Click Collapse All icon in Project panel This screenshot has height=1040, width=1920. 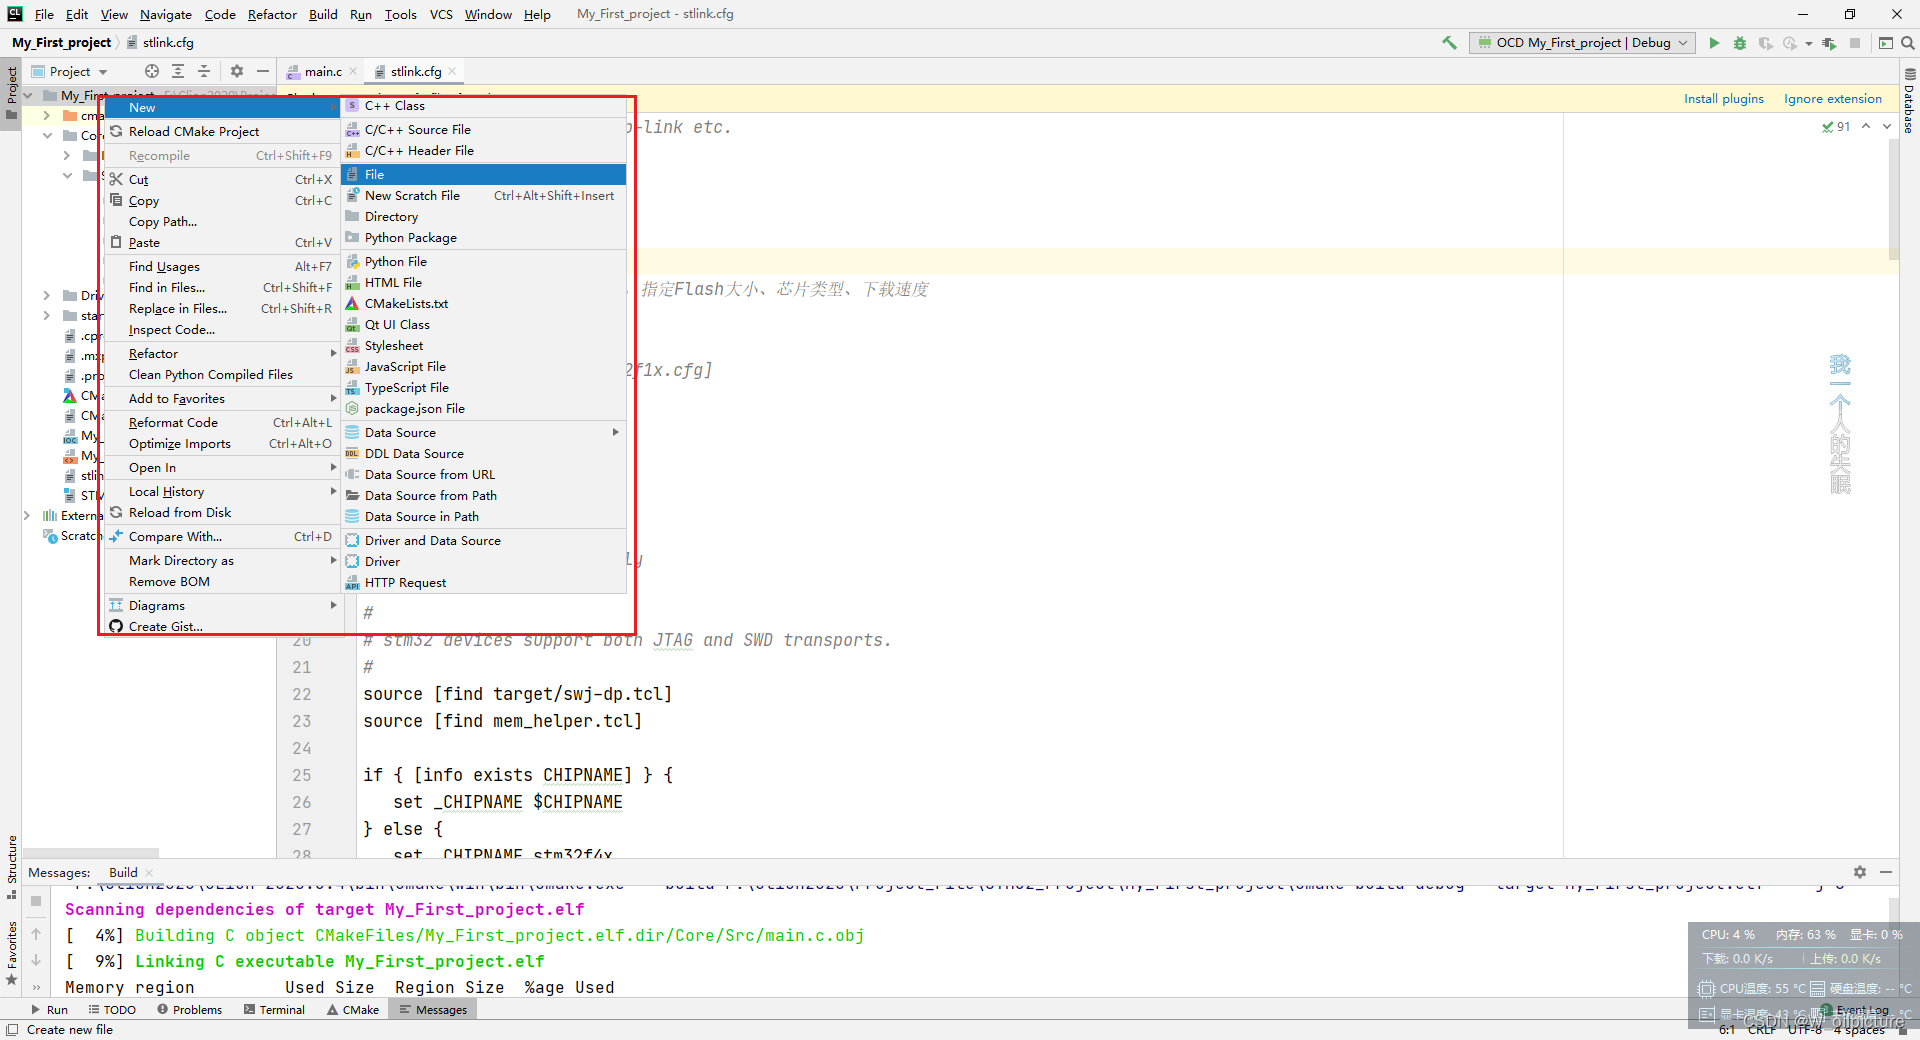(204, 71)
